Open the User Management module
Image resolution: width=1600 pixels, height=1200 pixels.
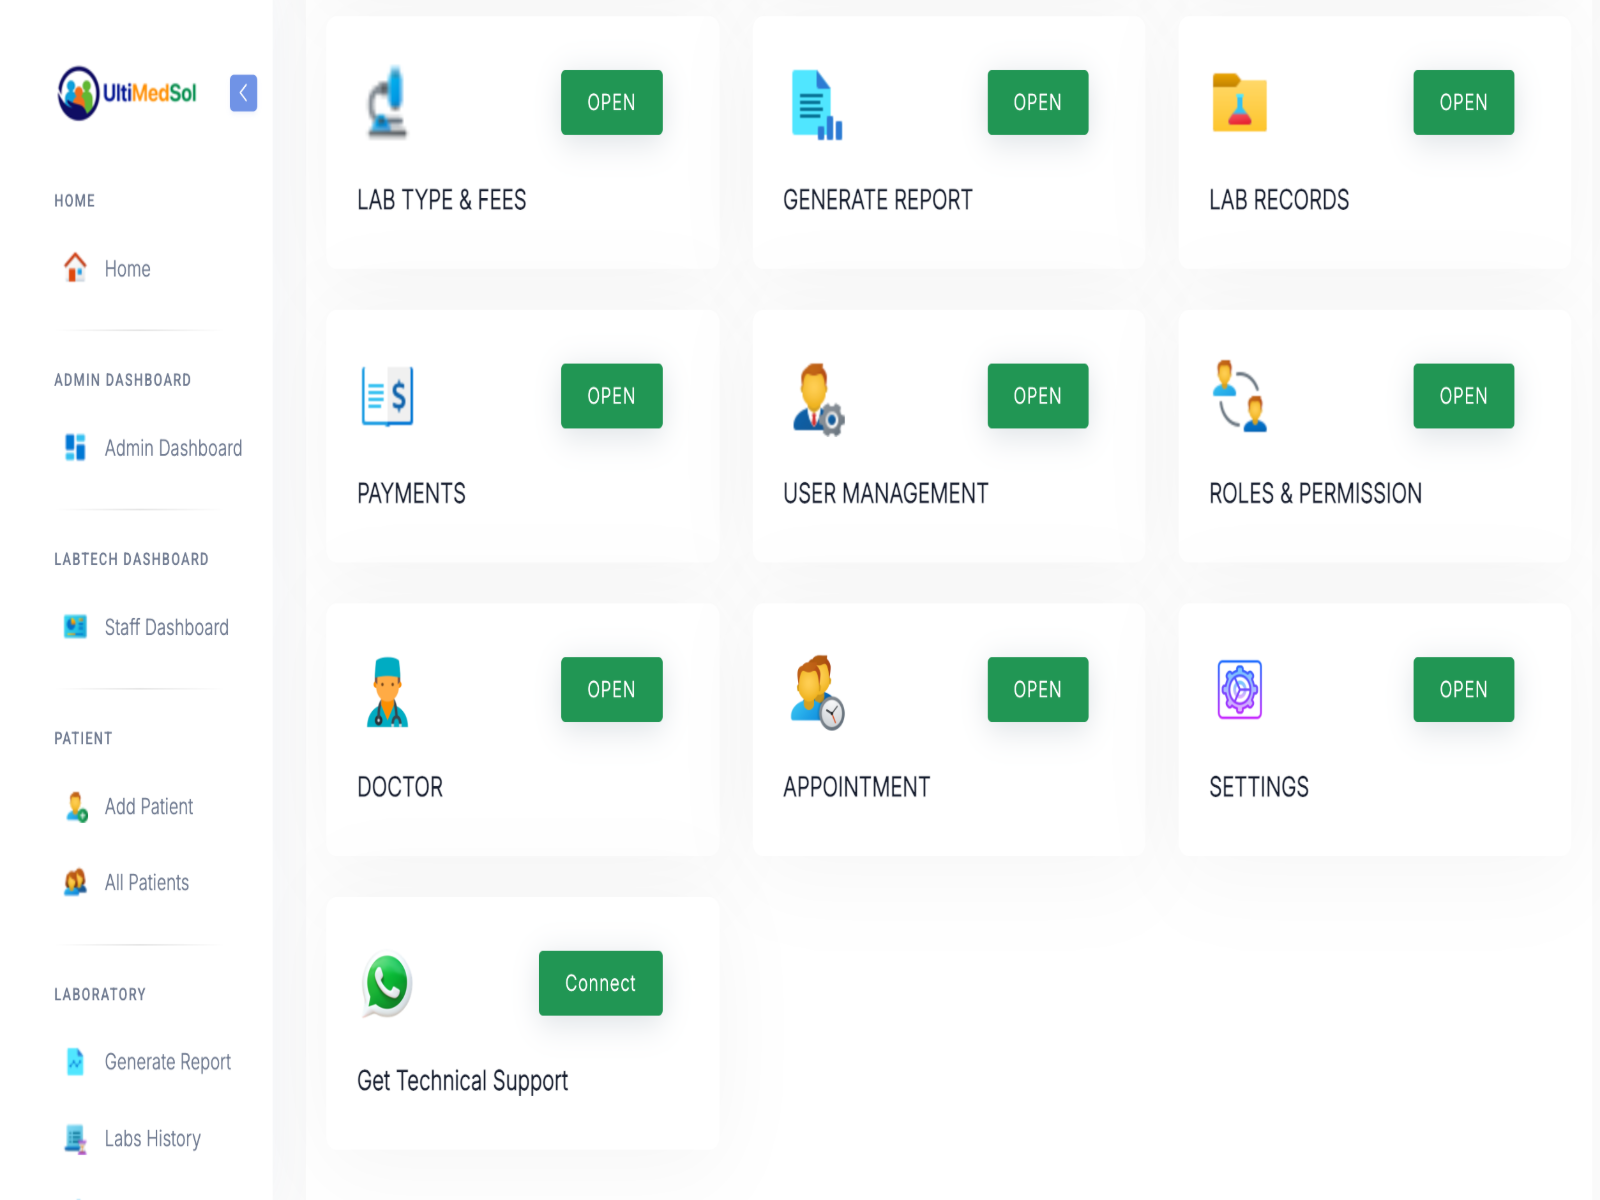[x=1037, y=396]
